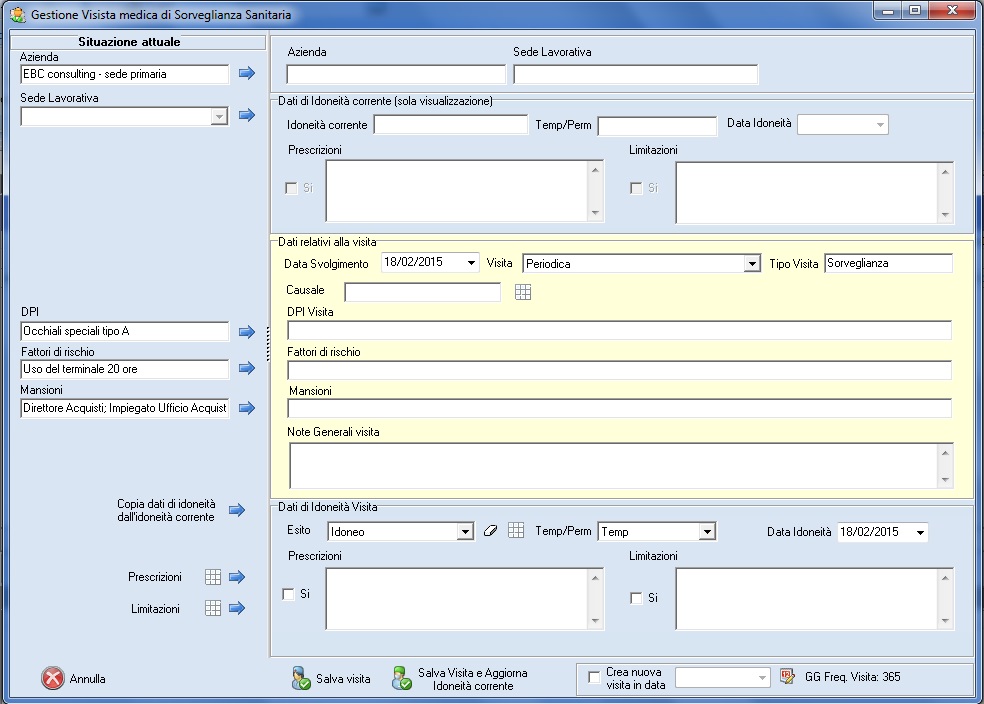Viewport: 984px width, 704px height.
Task: Open the visit Data Idoneità date picker
Action: pos(921,532)
